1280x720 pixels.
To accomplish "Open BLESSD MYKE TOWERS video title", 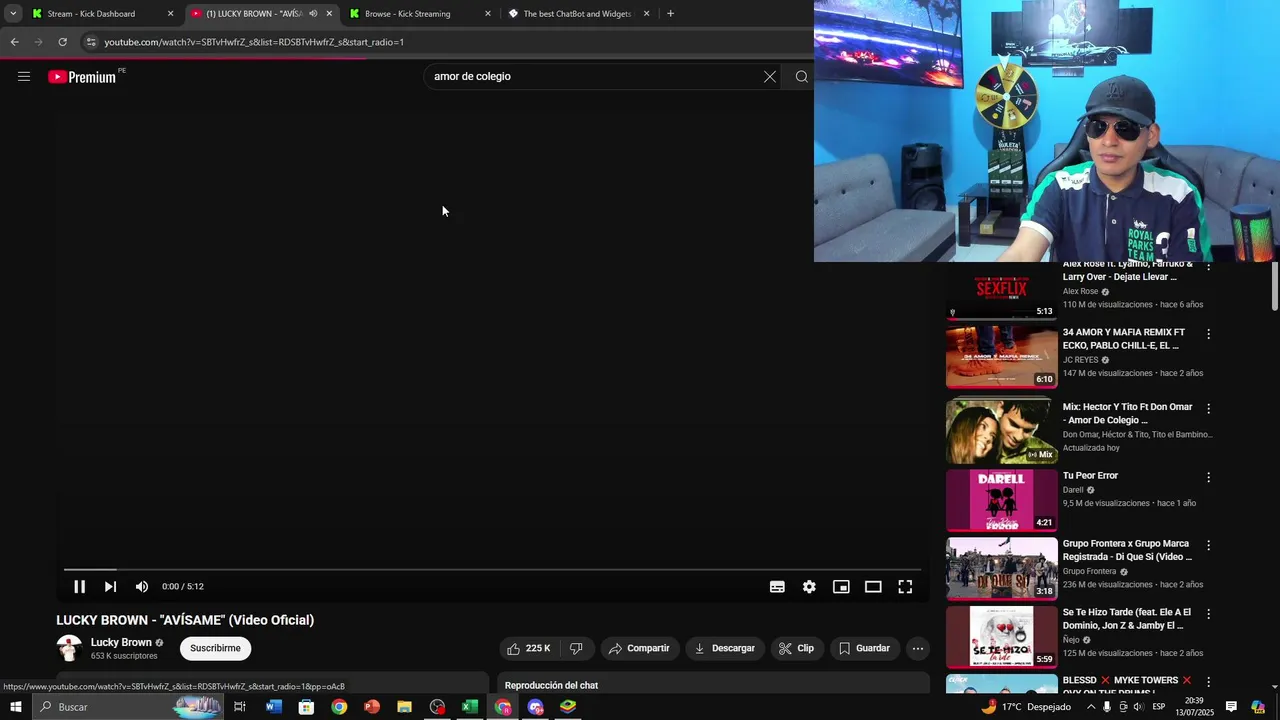I will click(x=1127, y=686).
